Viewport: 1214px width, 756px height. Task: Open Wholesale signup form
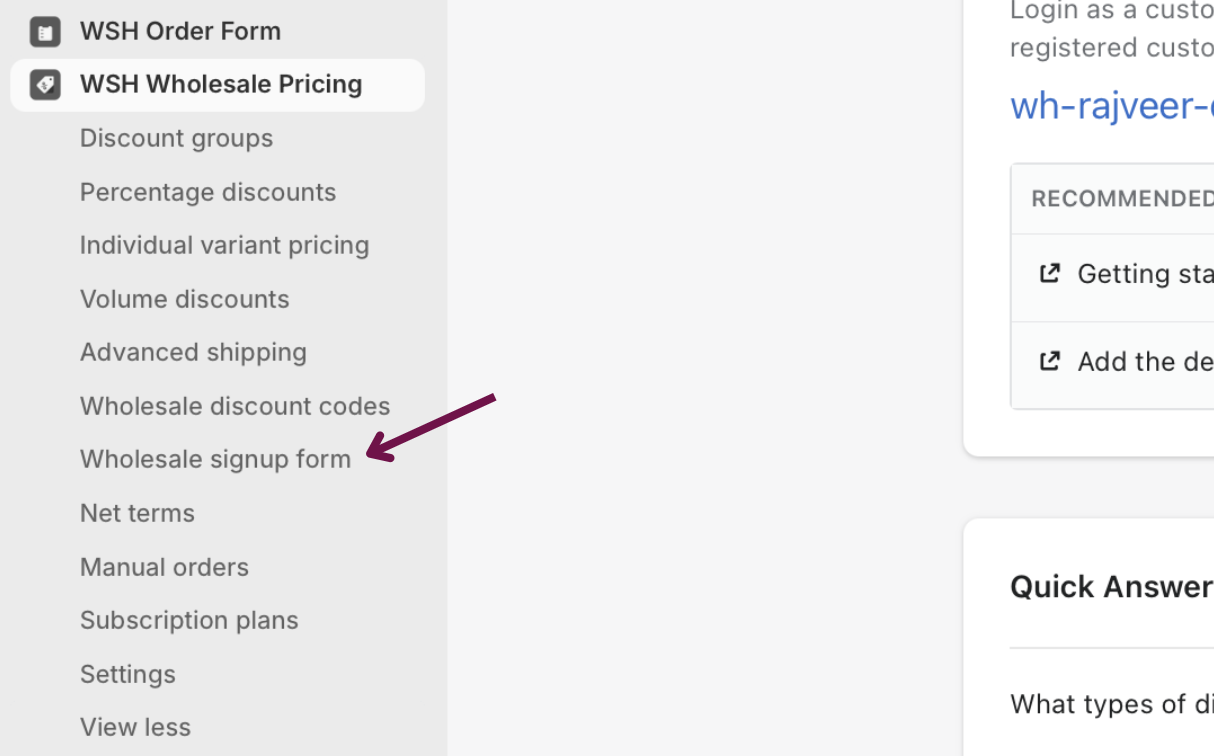[x=215, y=459]
